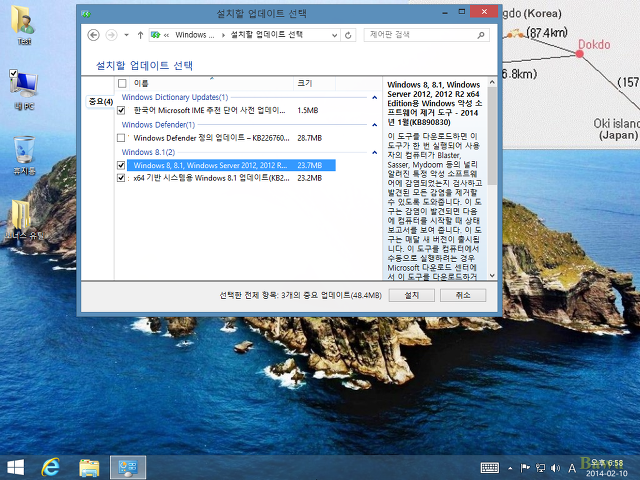Open Action Center flag icon
This screenshot has height=480, width=640.
[525, 468]
